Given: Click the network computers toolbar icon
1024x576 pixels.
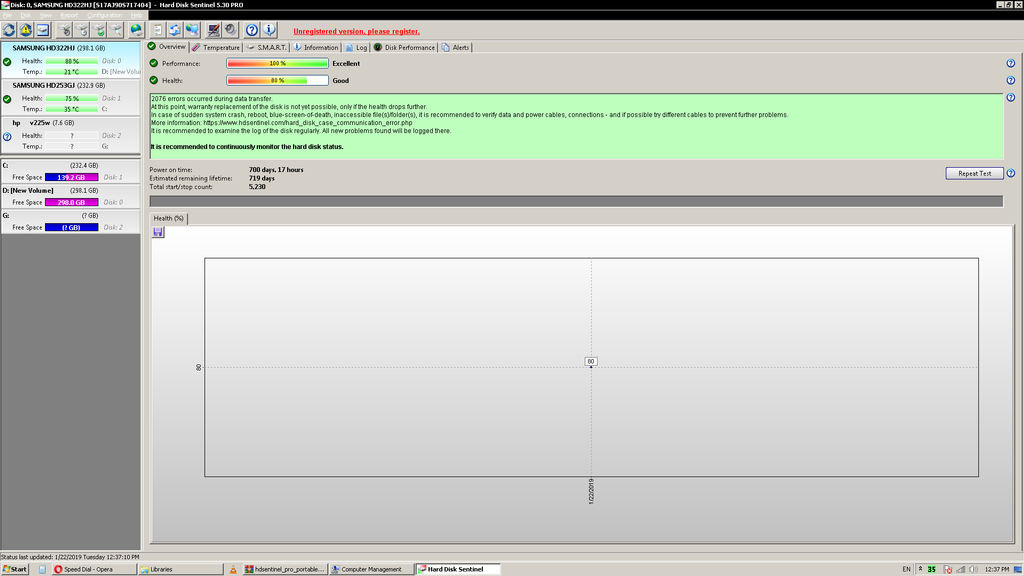Looking at the screenshot, I should 191,30.
